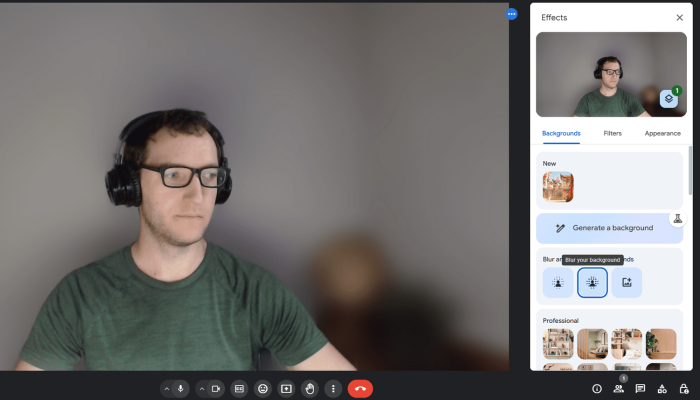
Task: Open meeting details info icon
Action: [597, 388]
